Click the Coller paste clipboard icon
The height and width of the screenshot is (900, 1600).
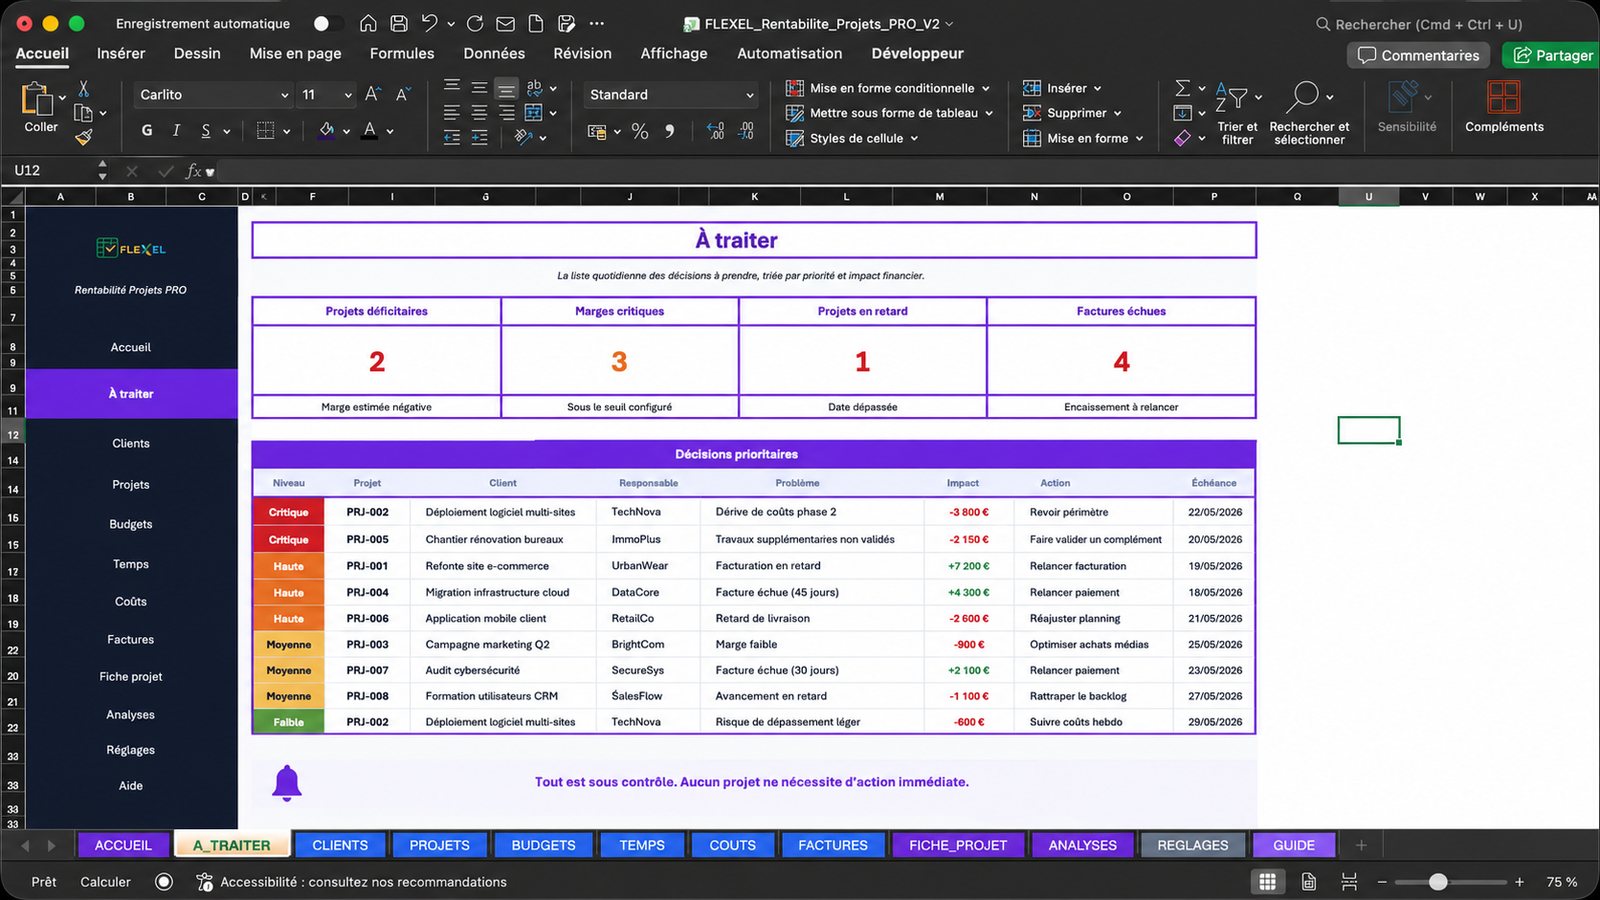(38, 100)
